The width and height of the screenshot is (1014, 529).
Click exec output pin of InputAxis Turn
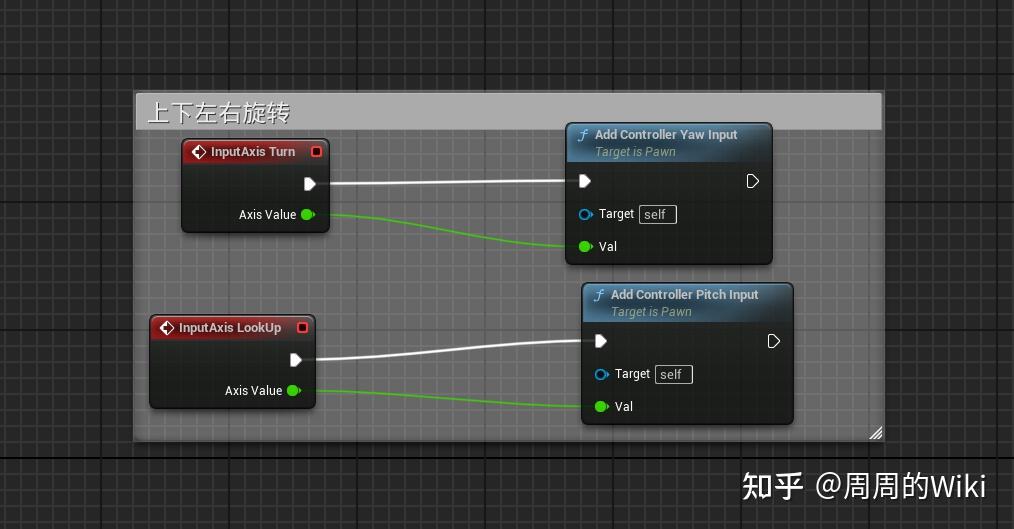pos(310,184)
